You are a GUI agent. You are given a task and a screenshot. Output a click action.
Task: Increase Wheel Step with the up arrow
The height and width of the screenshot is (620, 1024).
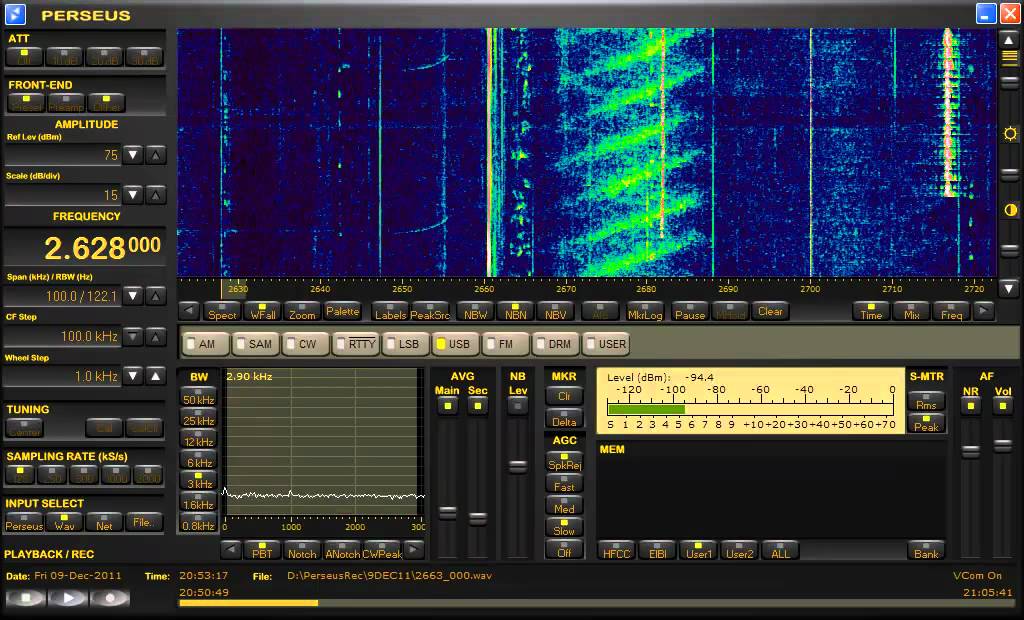tap(155, 376)
